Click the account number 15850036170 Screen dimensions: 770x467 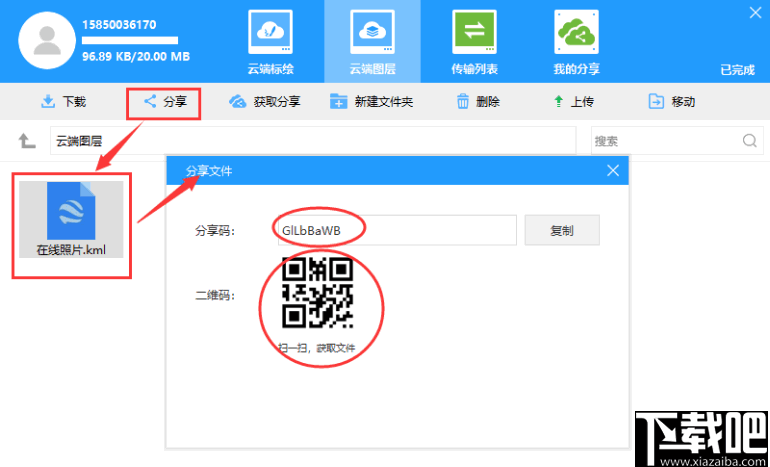[119, 25]
